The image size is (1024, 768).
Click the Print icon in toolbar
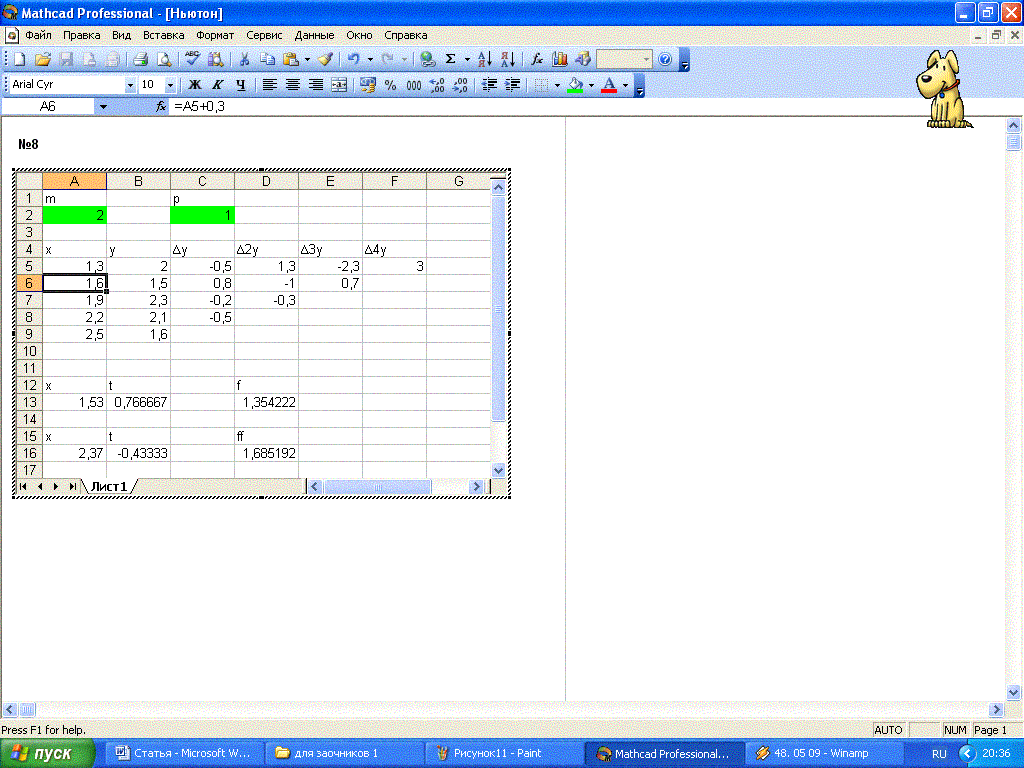pos(141,60)
